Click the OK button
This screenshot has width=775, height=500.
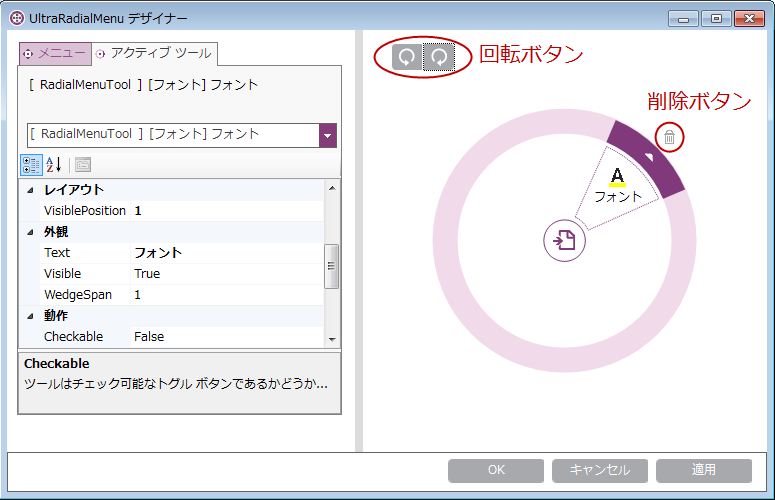point(496,470)
